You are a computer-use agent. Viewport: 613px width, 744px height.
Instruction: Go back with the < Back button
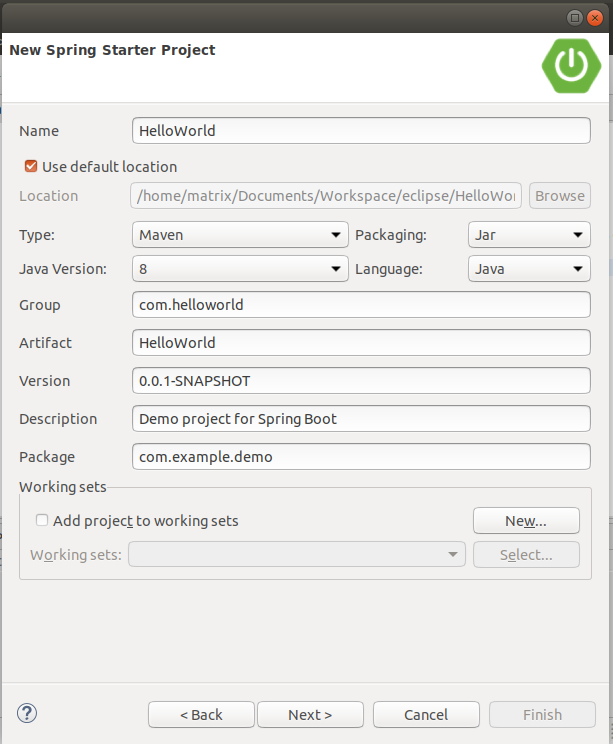(x=201, y=715)
